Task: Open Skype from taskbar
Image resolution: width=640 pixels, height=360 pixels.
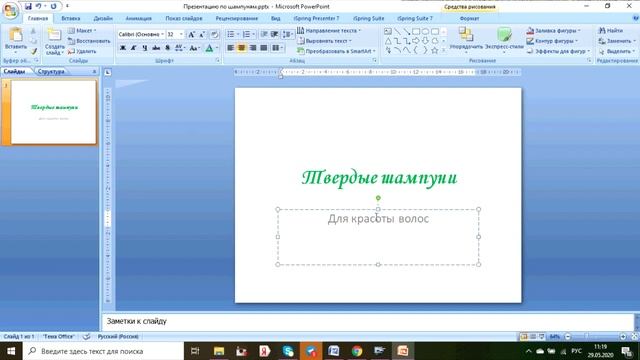Action: click(x=288, y=351)
